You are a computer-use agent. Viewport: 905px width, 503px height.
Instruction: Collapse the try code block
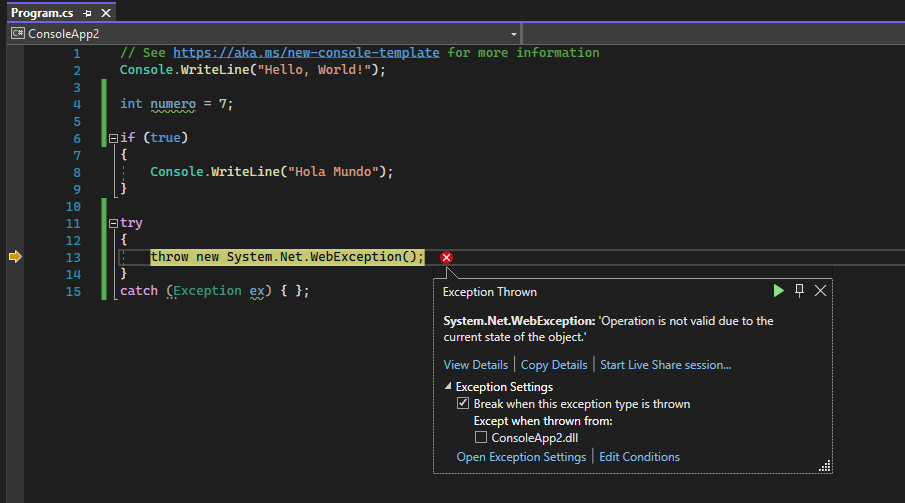tap(113, 223)
